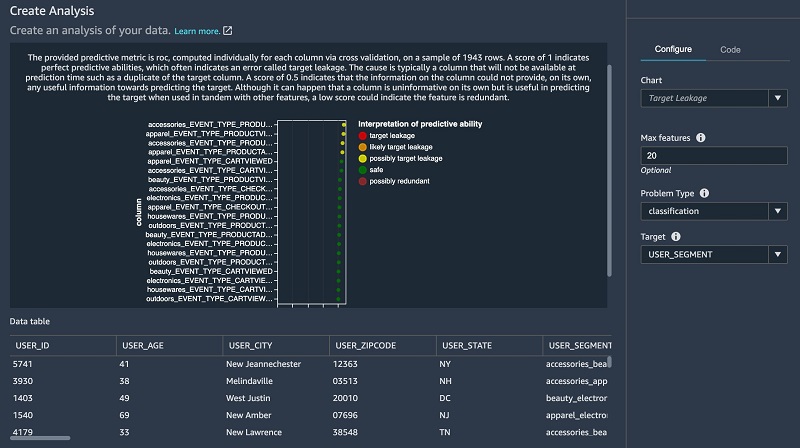Click the Chart dropdown arrow
The width and height of the screenshot is (800, 448).
point(778,98)
